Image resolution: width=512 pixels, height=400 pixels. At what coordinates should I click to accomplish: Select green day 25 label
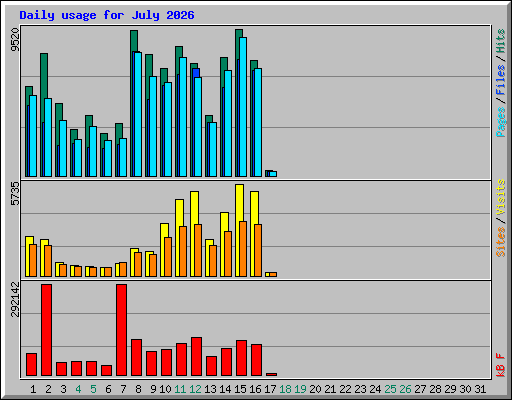(390, 389)
